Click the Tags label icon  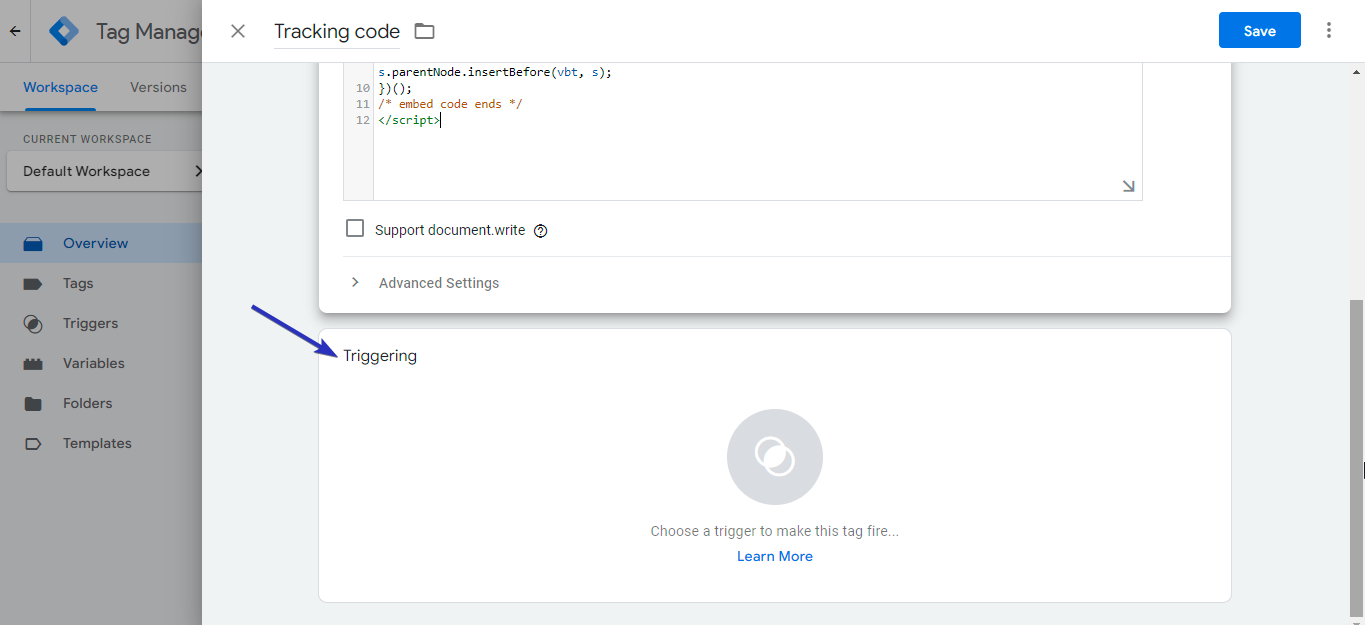33,283
